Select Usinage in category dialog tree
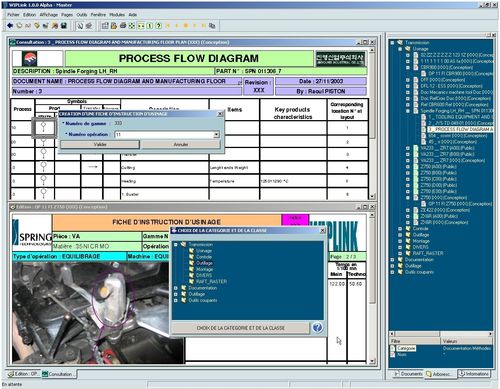Screen dimensions: 500x389 coord(204,251)
